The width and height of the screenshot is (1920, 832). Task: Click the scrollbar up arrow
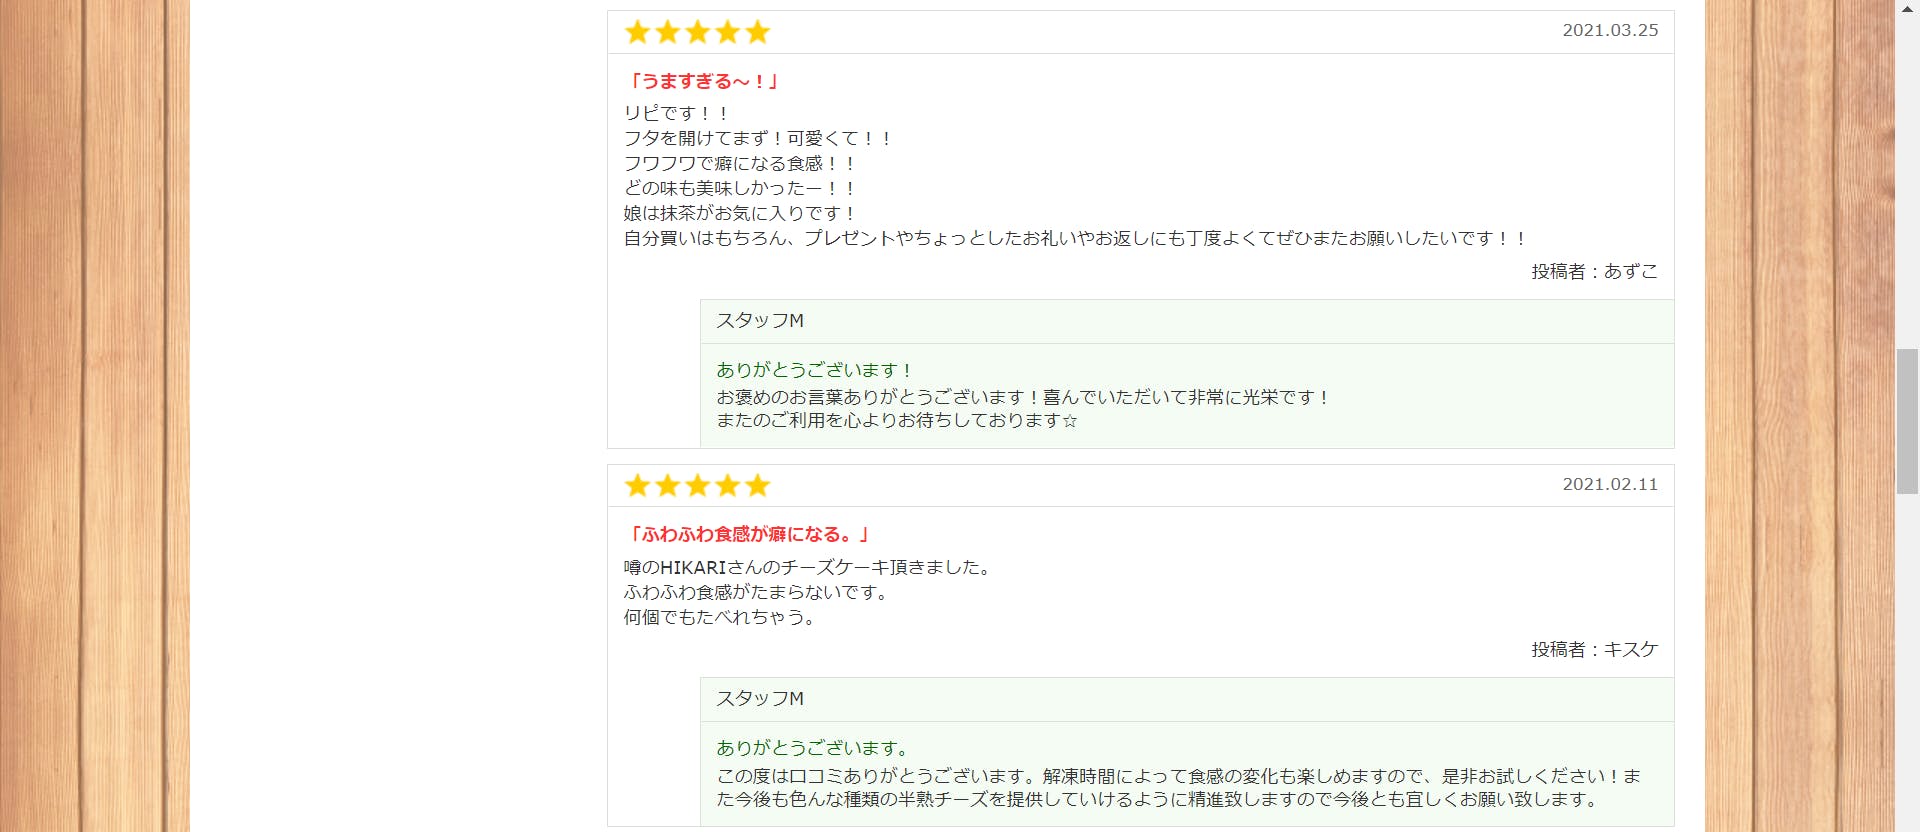(x=1907, y=8)
